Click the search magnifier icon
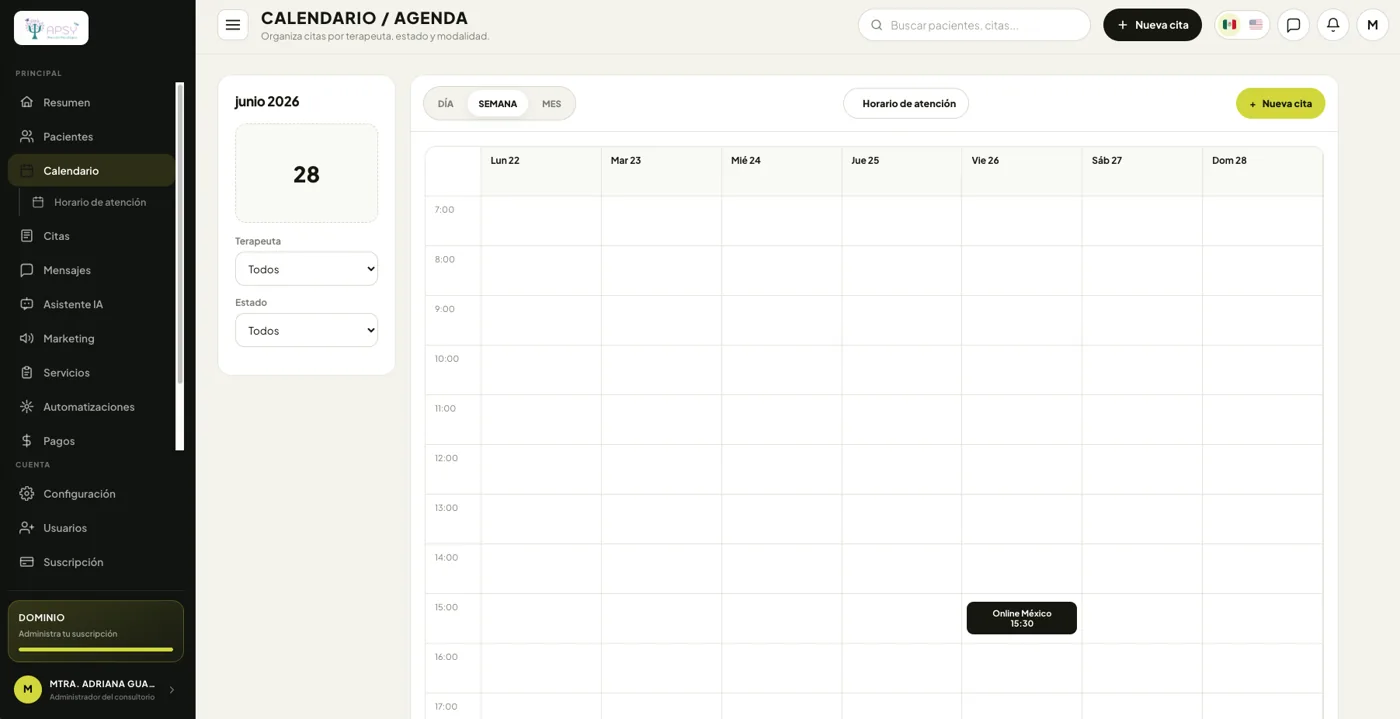 pyautogui.click(x=877, y=25)
